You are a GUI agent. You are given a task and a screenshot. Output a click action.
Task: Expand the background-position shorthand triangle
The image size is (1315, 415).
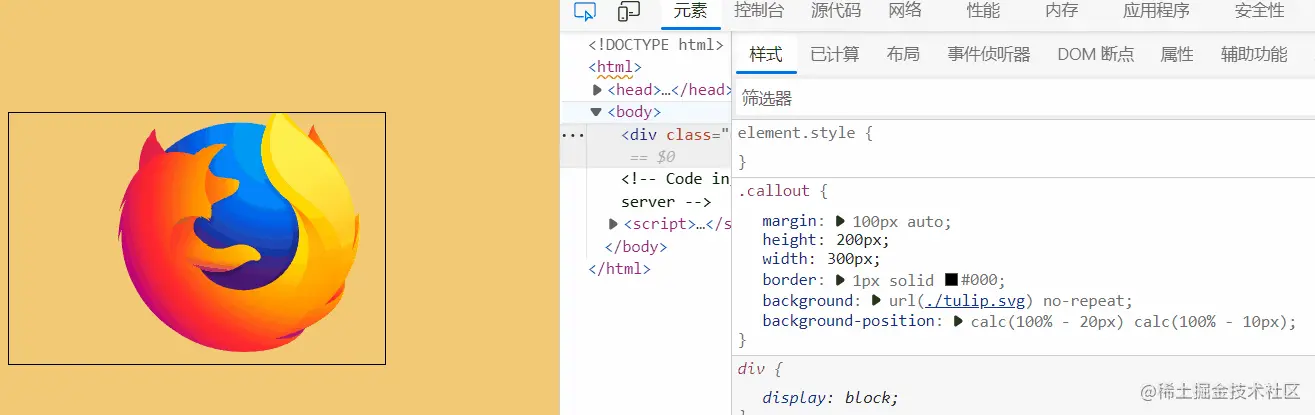click(957, 321)
